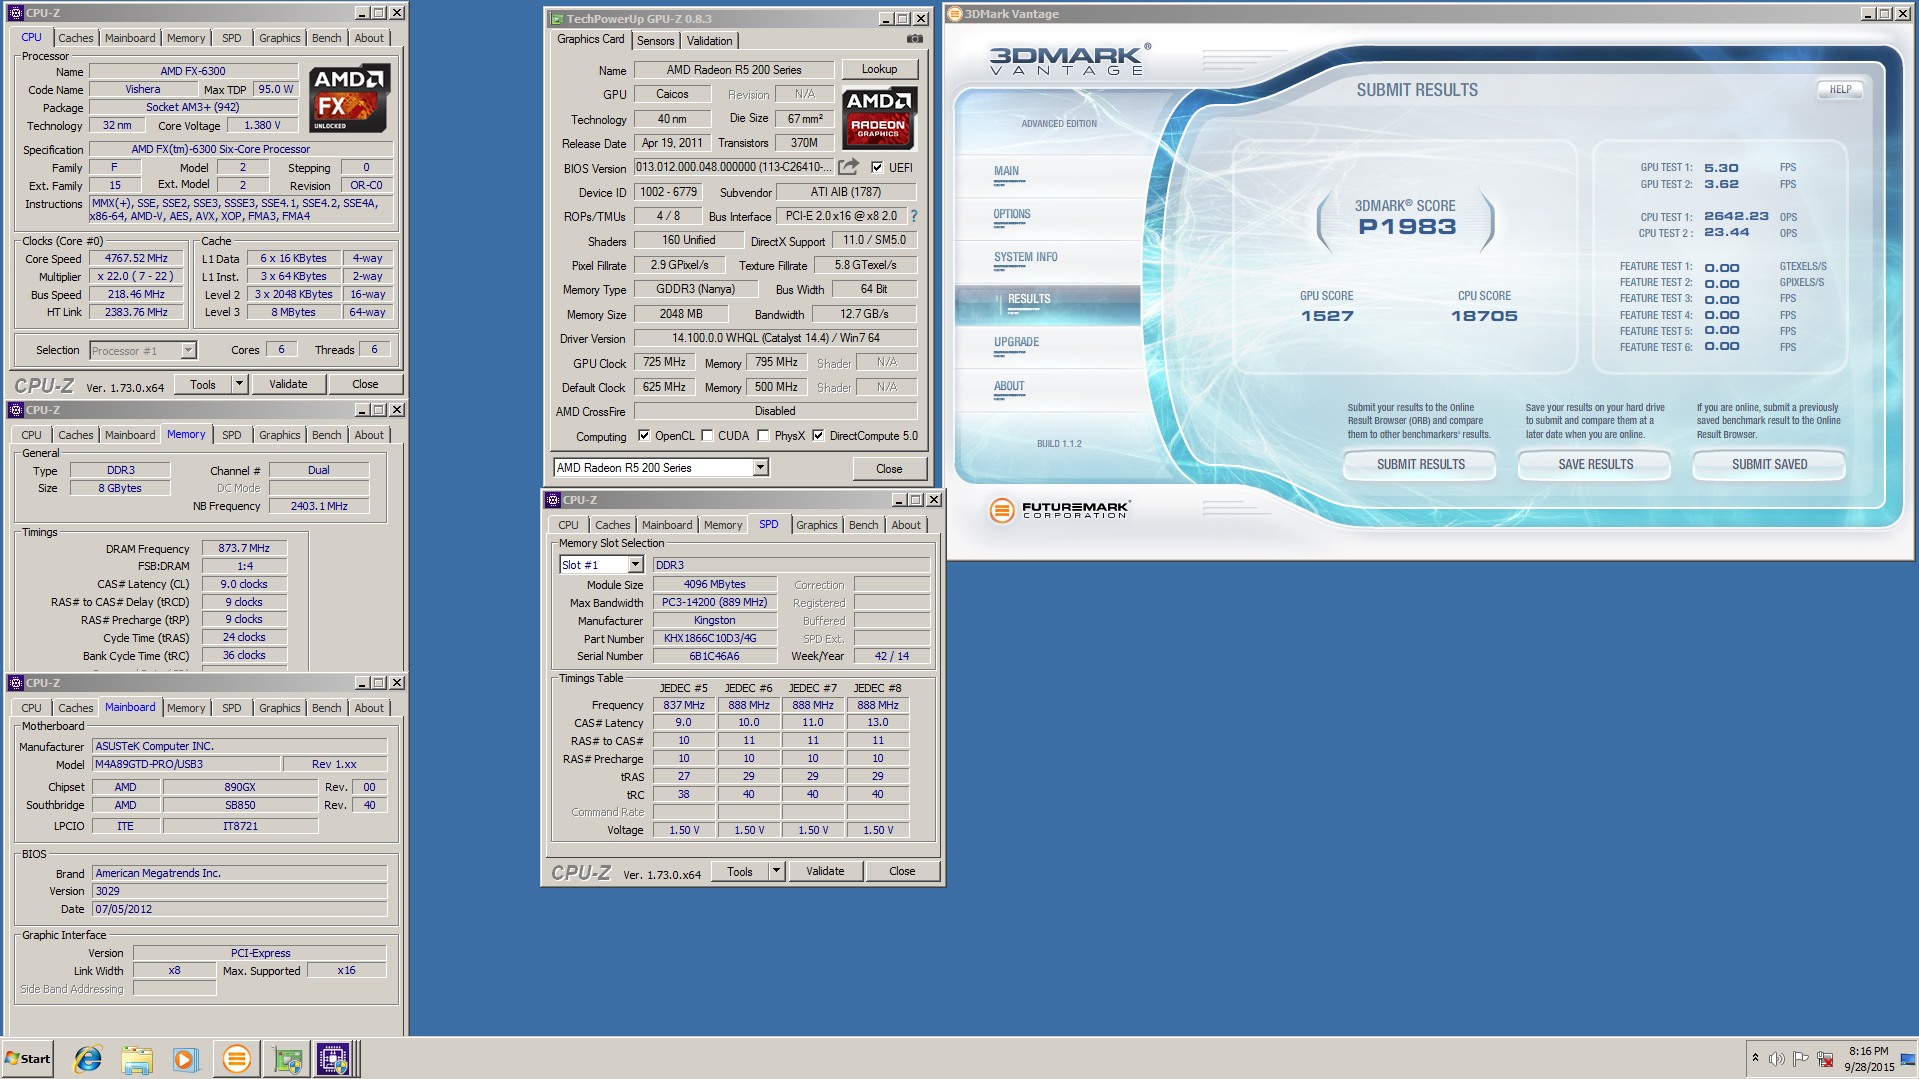The height and width of the screenshot is (1079, 1919).
Task: Open Action Center flag tray icon
Action: point(1800,1059)
